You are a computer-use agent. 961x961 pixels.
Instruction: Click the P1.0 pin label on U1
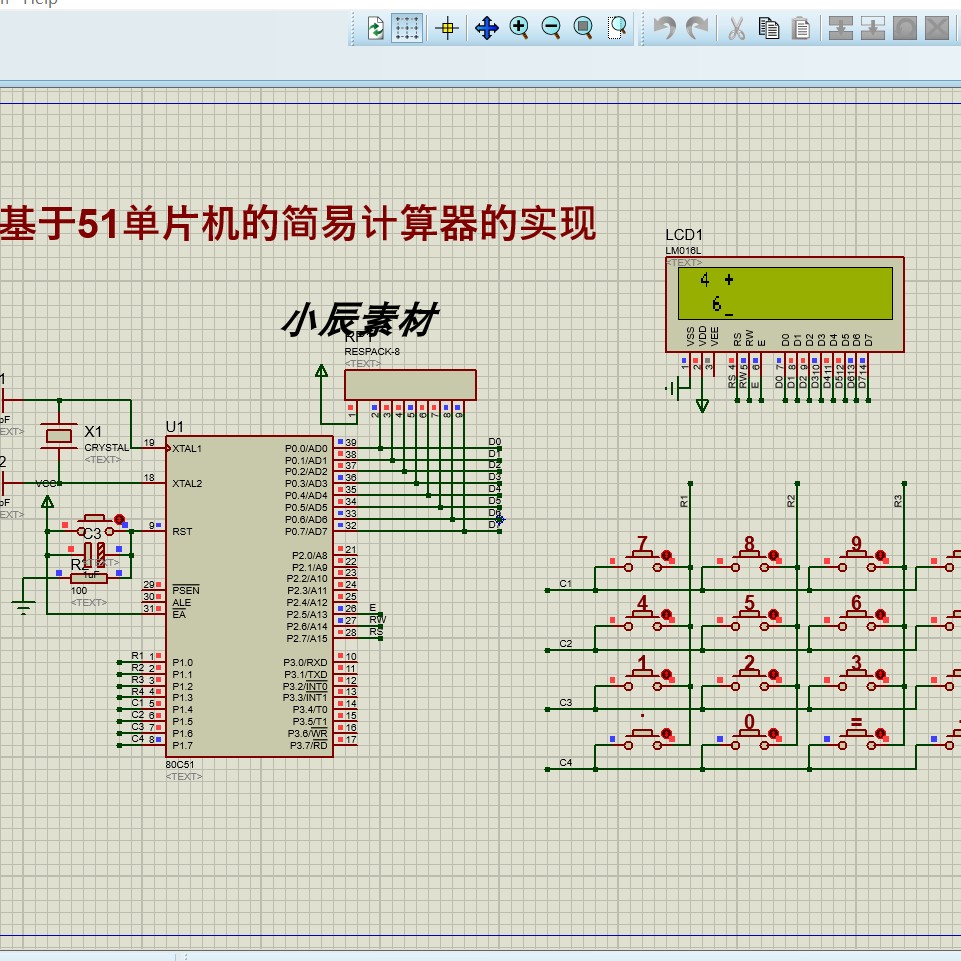(183, 663)
